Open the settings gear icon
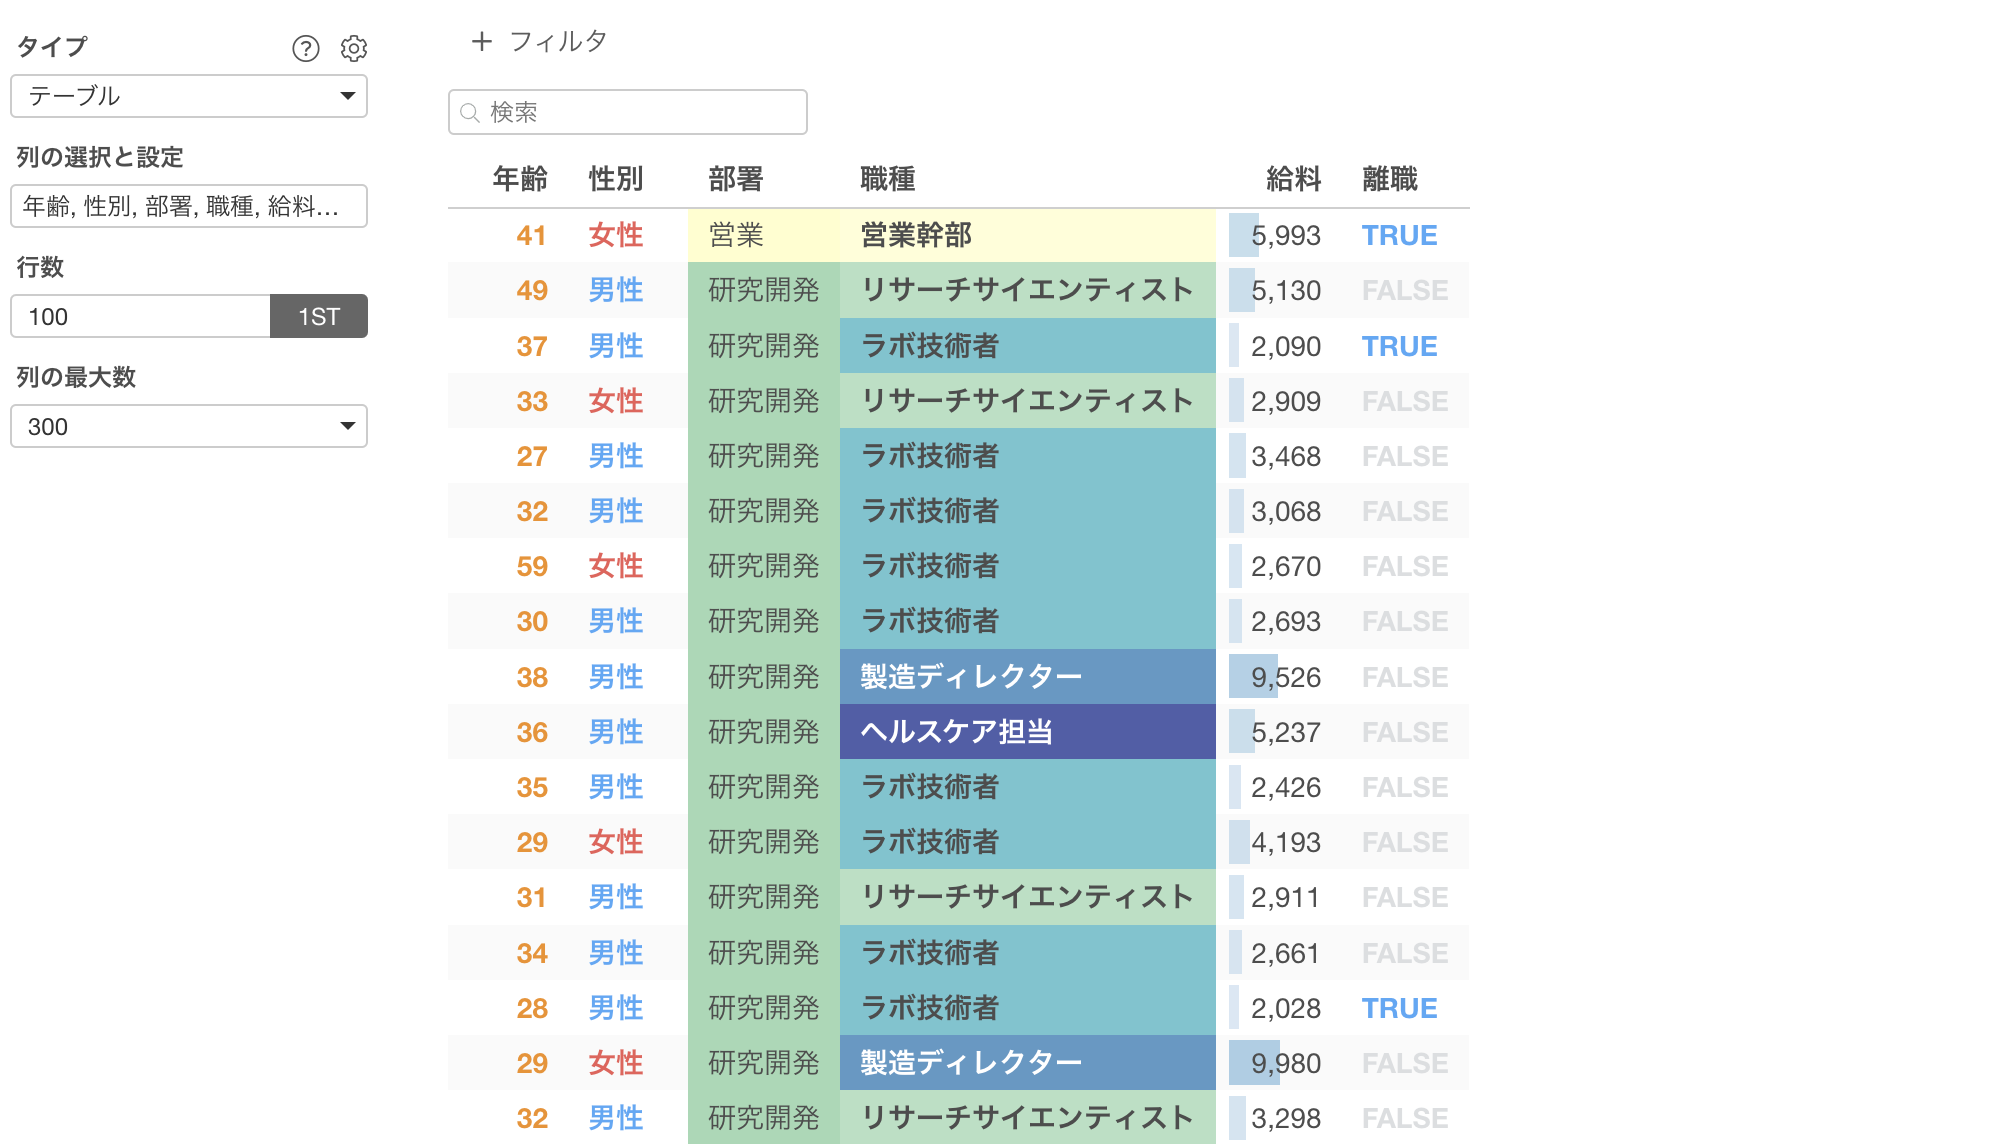This screenshot has width=2010, height=1144. click(x=354, y=48)
